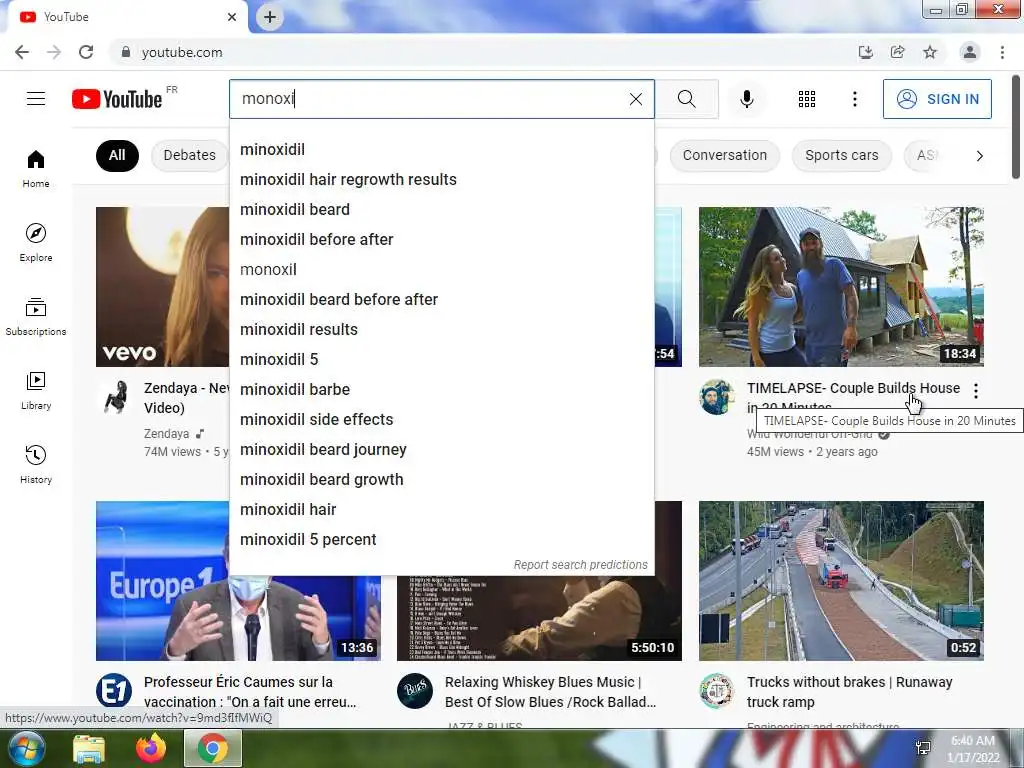
Task: Open the runaway truck ramp thumbnail
Action: click(841, 581)
